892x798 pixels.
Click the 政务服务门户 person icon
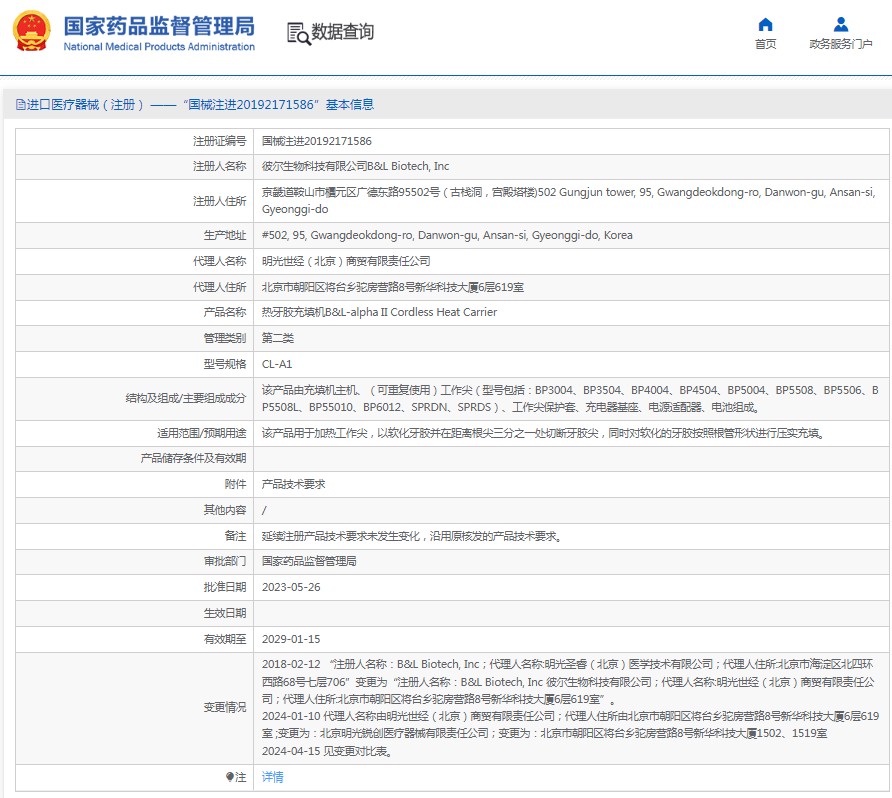pyautogui.click(x=840, y=24)
